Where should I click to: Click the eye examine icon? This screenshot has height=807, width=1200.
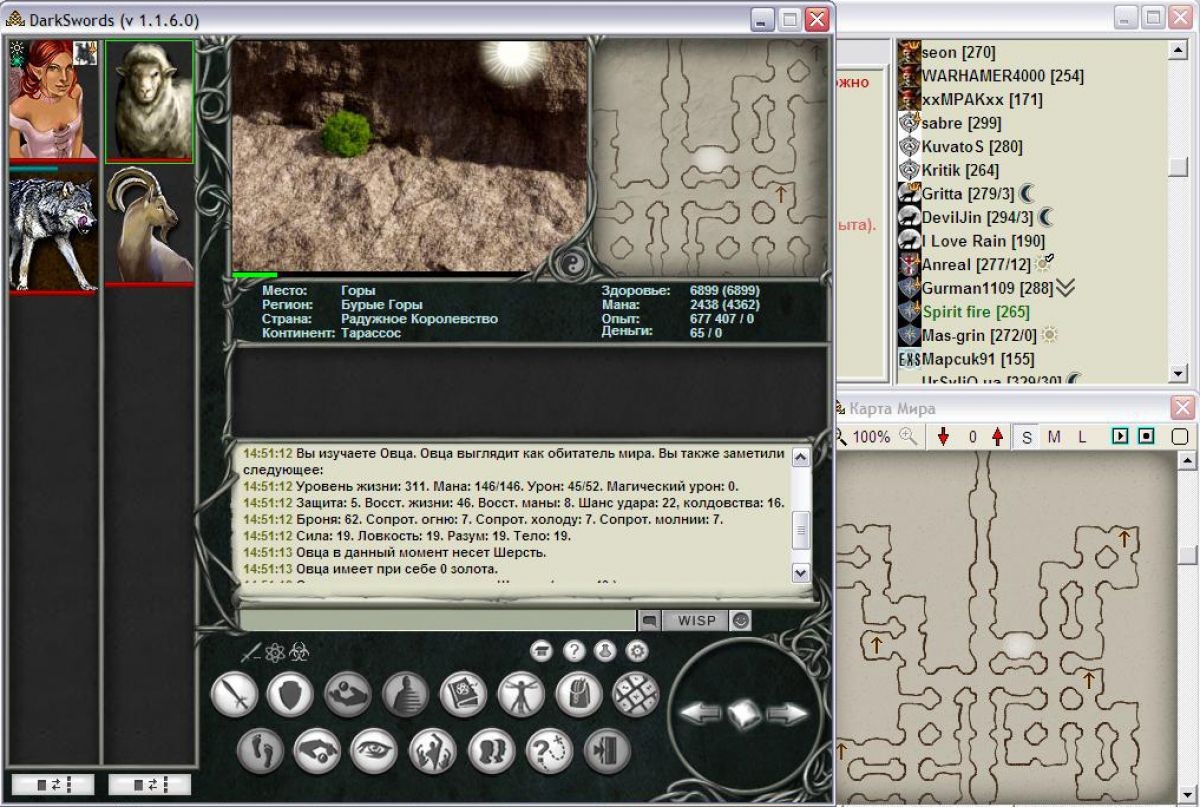(374, 750)
